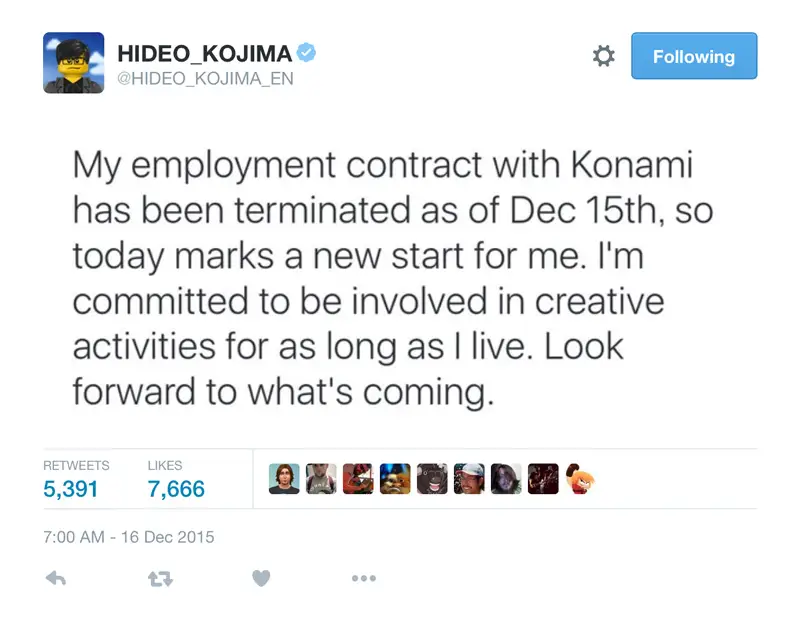Open the @HIDEO_KOJIMA_EN handle link
The image size is (800, 624).
(206, 78)
